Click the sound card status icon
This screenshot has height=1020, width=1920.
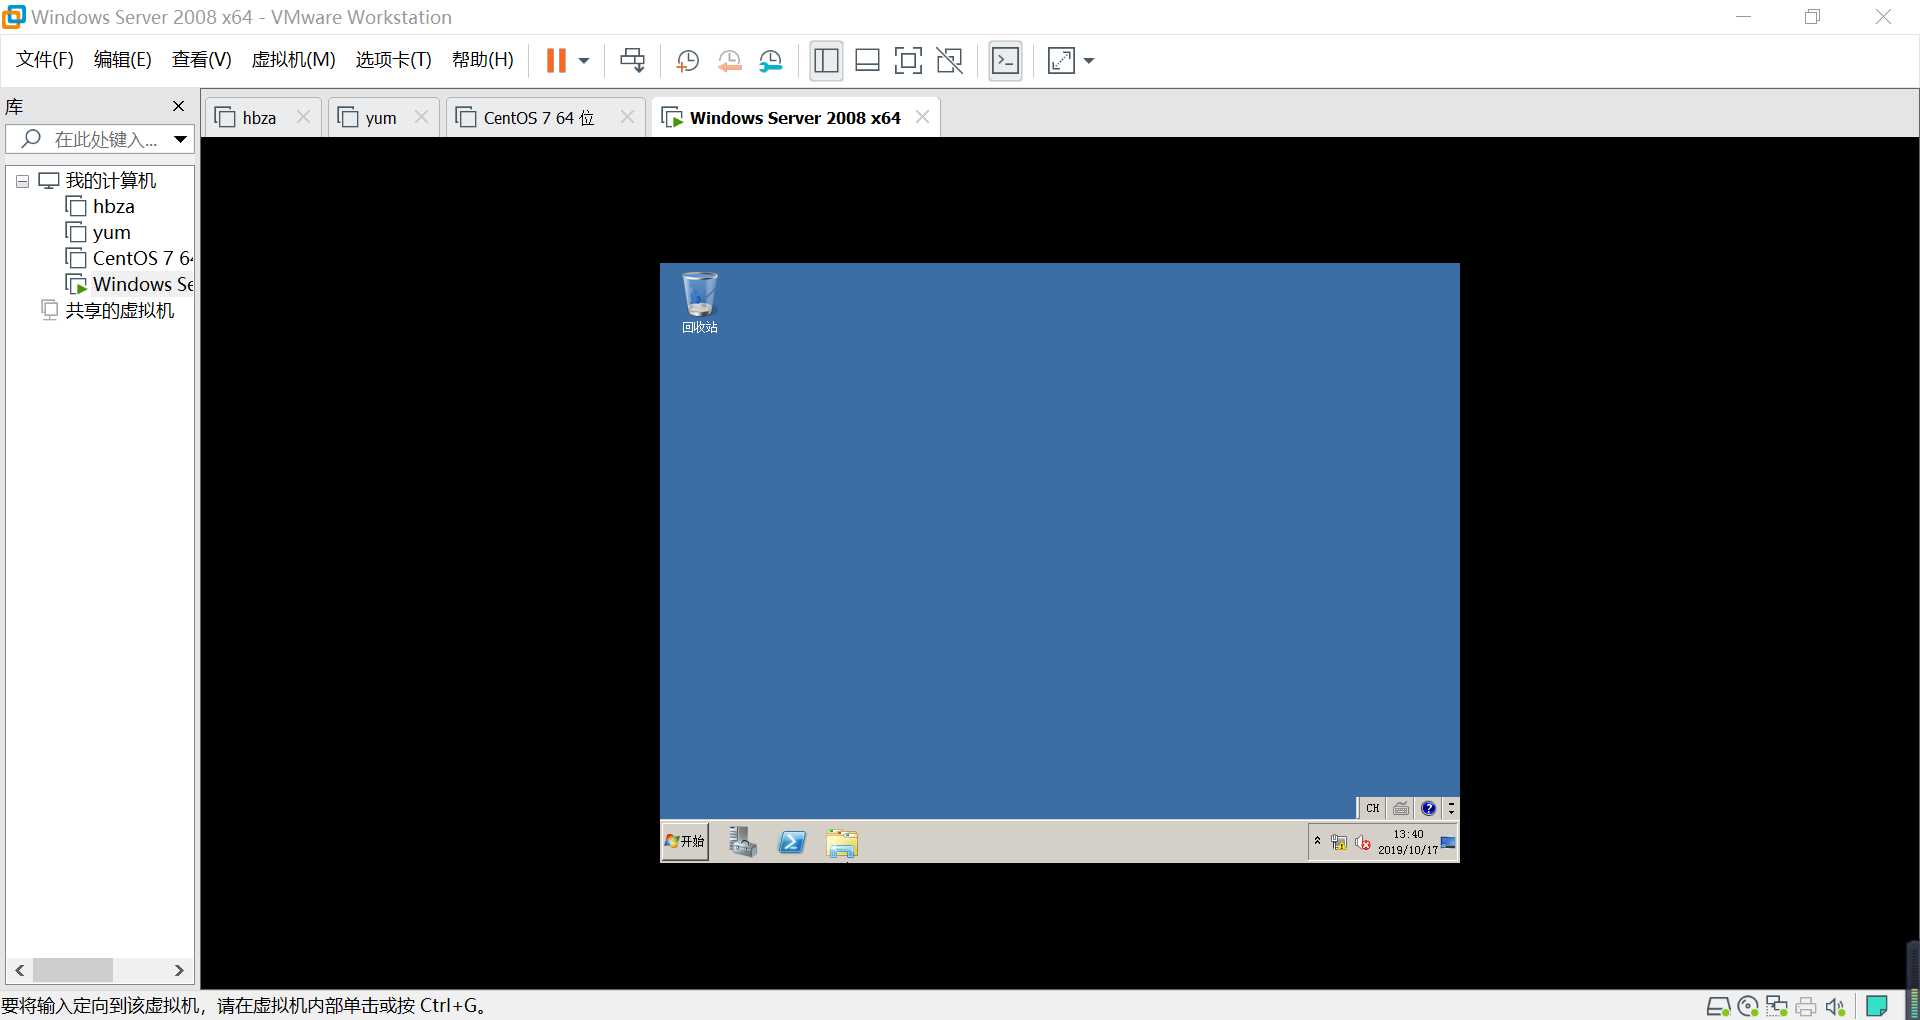click(1835, 1006)
